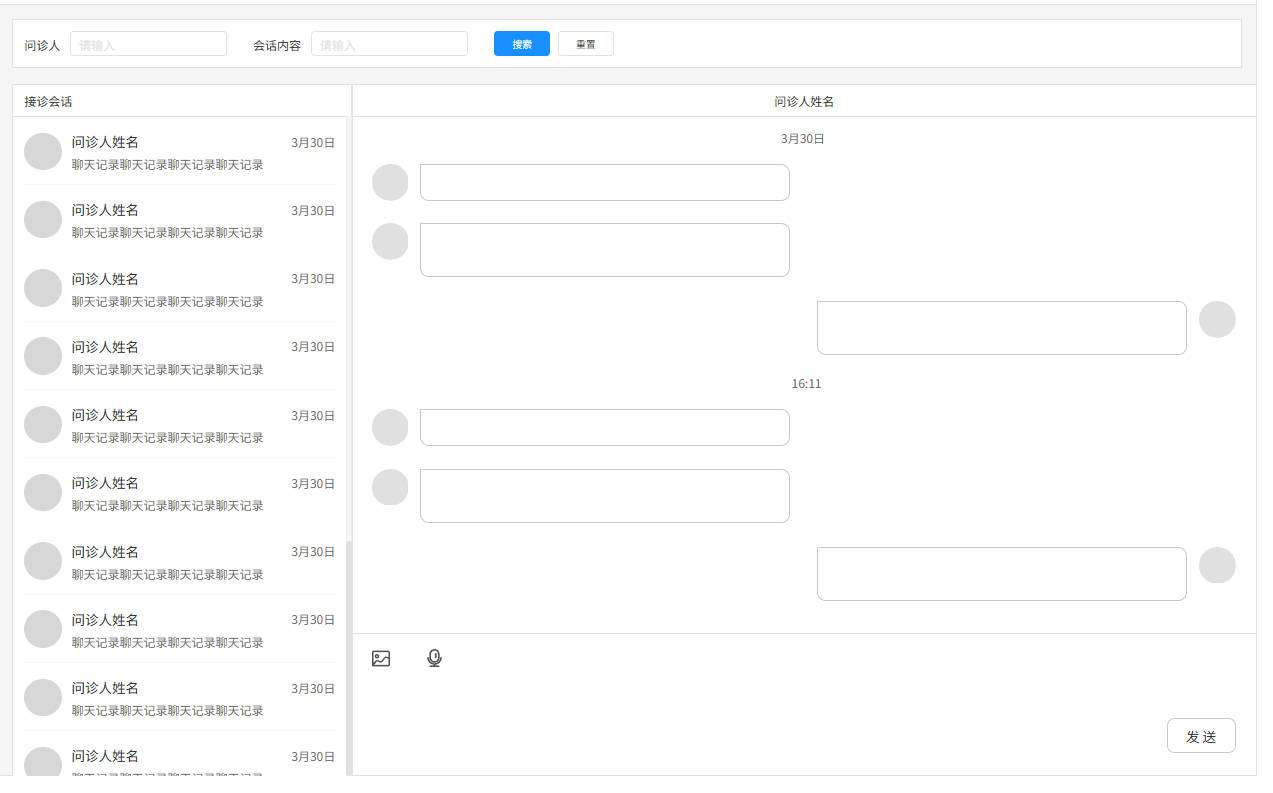The image size is (1273, 793).
Task: Select the fifth conversation list entry
Action: [x=180, y=425]
